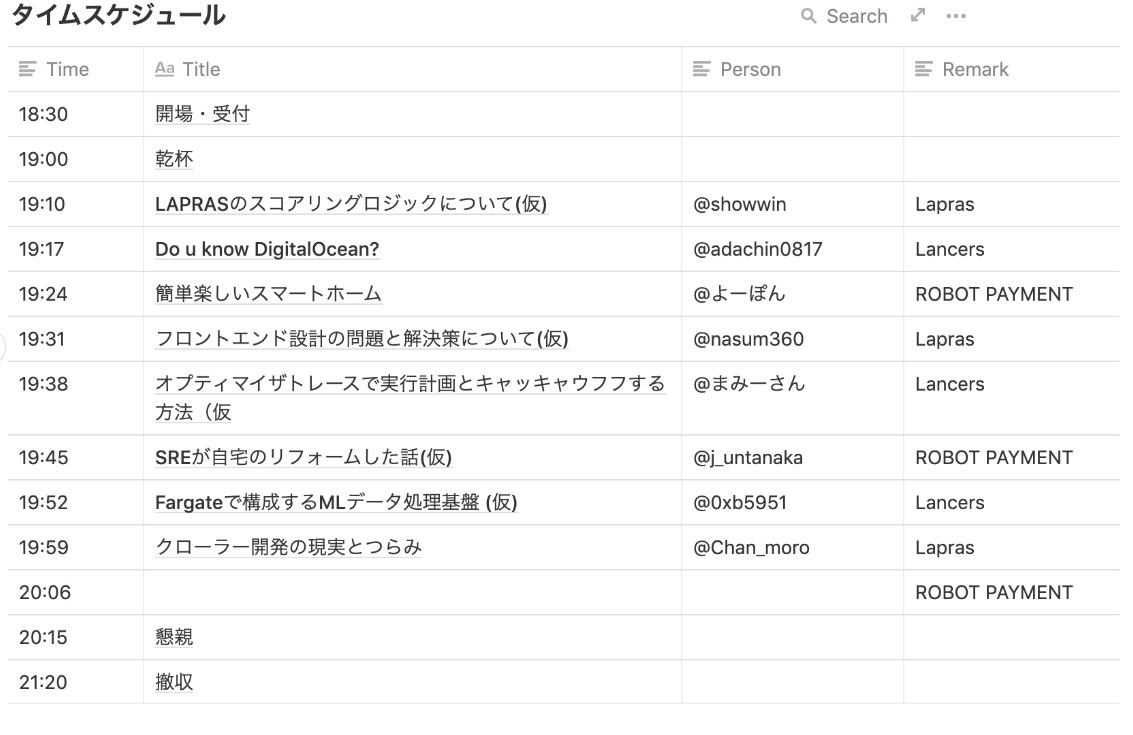Image resolution: width=1133 pixels, height=735 pixels.
Task: Click the タイムスケジュール database title
Action: 118,16
